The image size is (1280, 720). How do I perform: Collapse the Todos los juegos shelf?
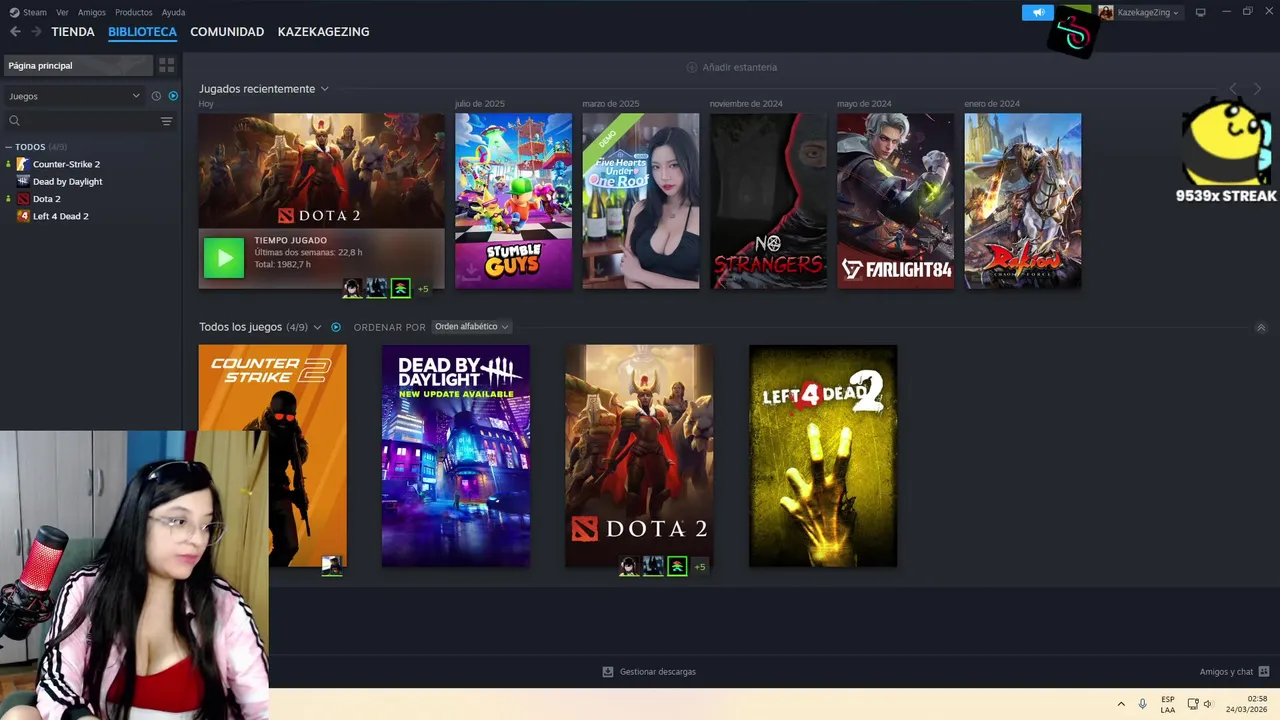click(x=1261, y=328)
